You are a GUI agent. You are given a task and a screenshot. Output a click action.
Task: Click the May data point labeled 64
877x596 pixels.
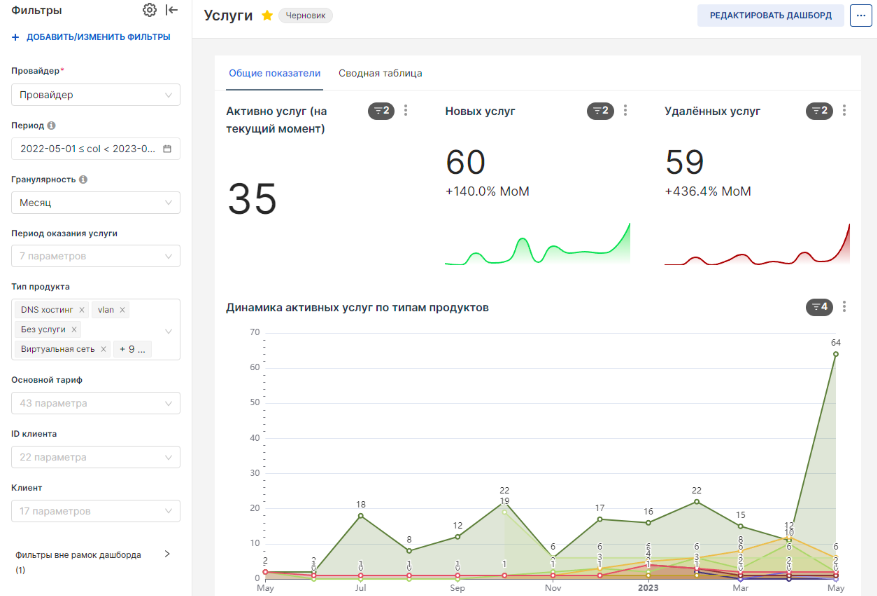point(836,354)
